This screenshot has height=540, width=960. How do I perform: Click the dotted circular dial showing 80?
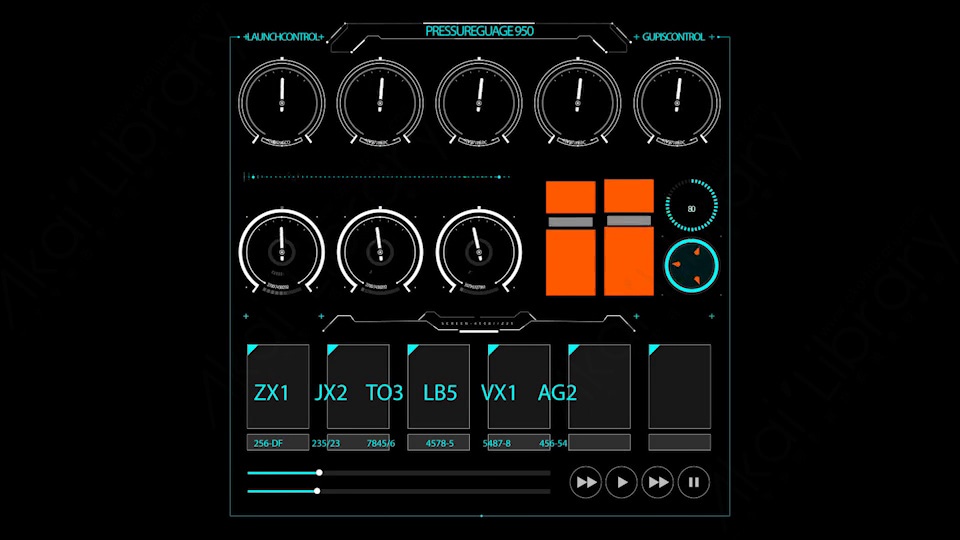691,206
